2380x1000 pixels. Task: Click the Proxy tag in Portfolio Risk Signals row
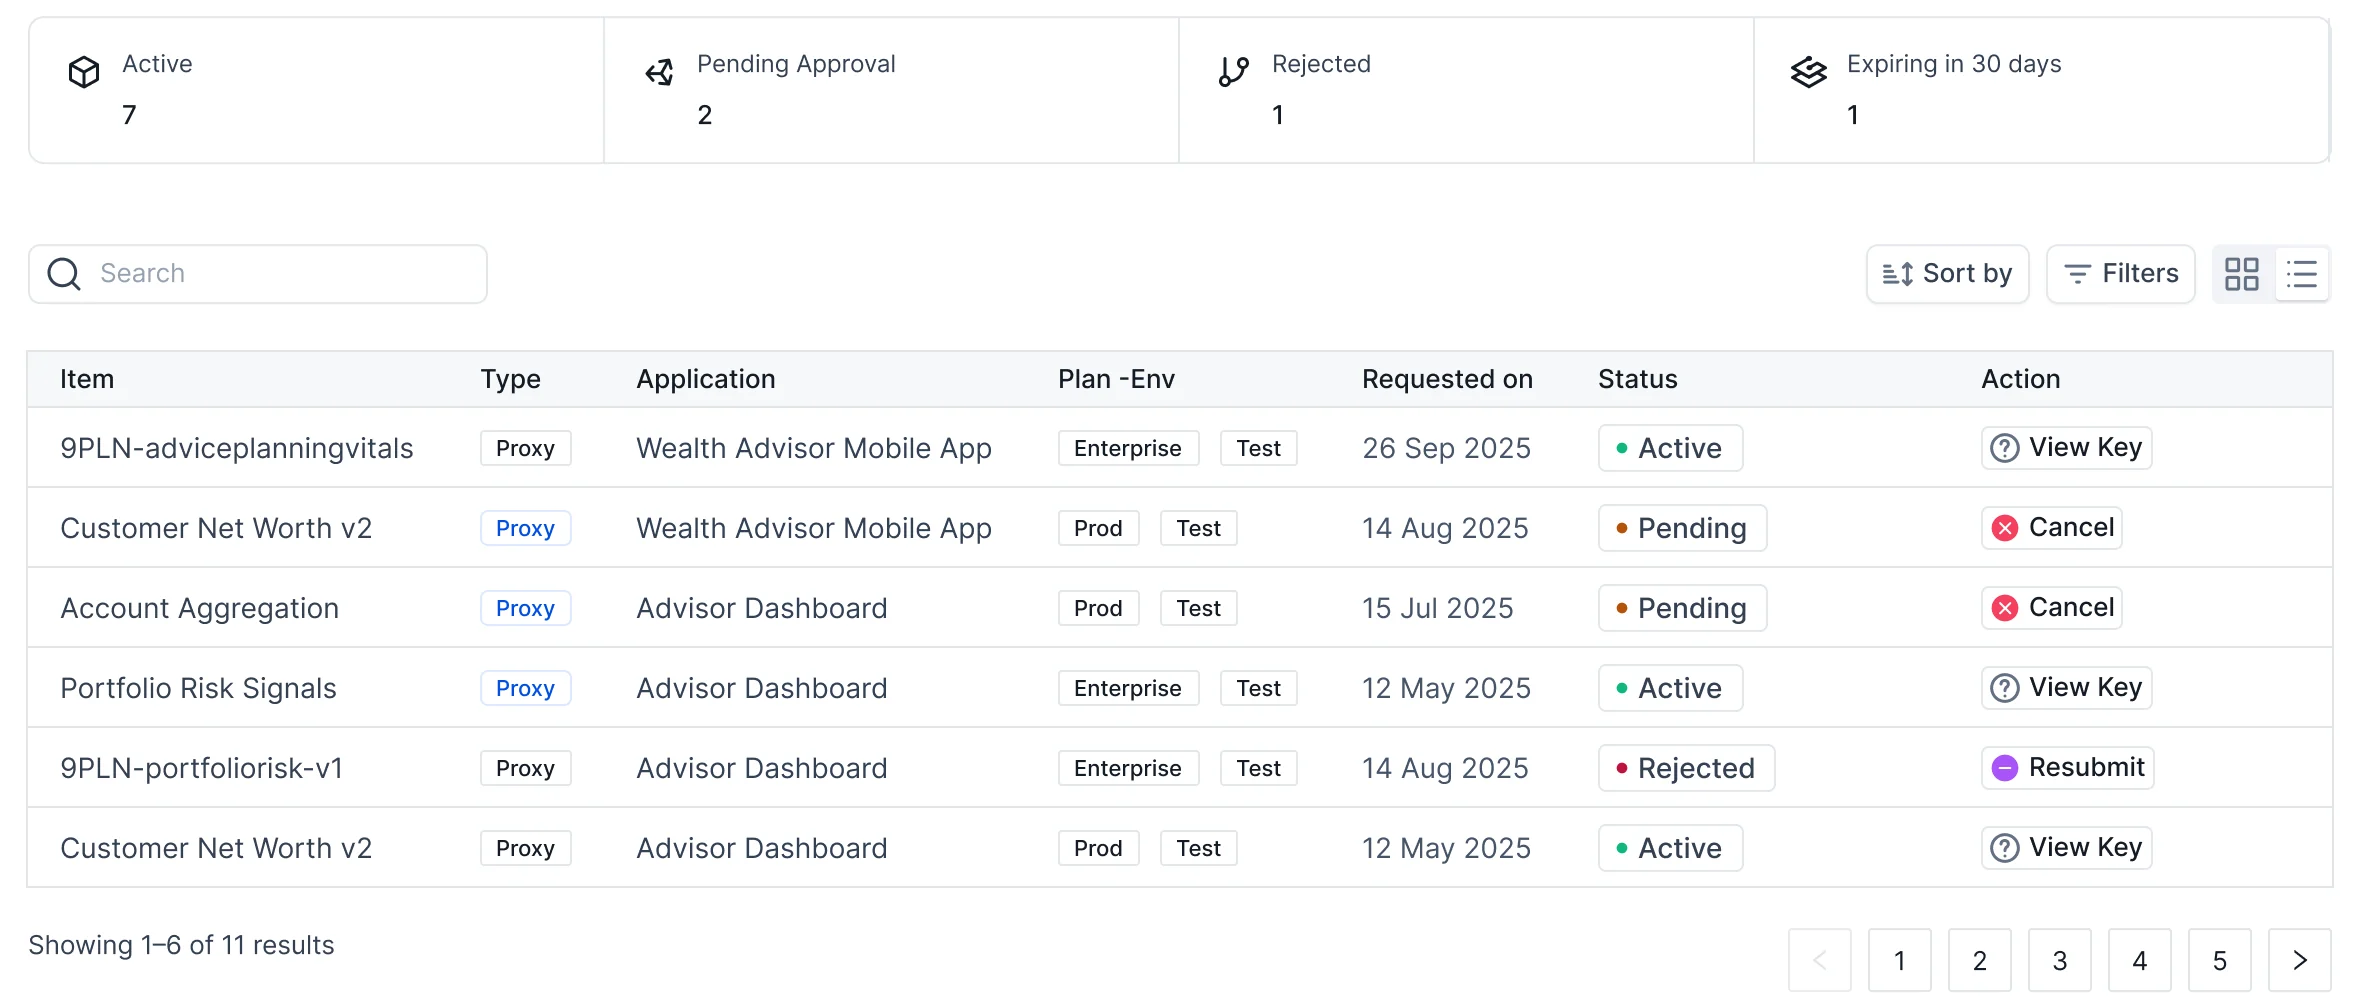click(x=525, y=688)
